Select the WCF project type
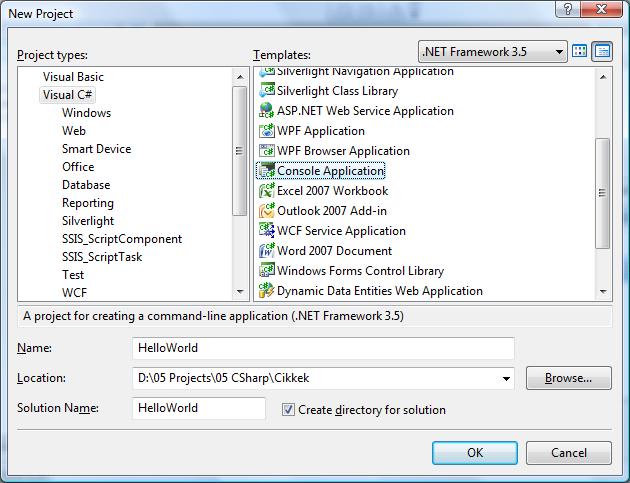The height and width of the screenshot is (483, 630). [74, 293]
